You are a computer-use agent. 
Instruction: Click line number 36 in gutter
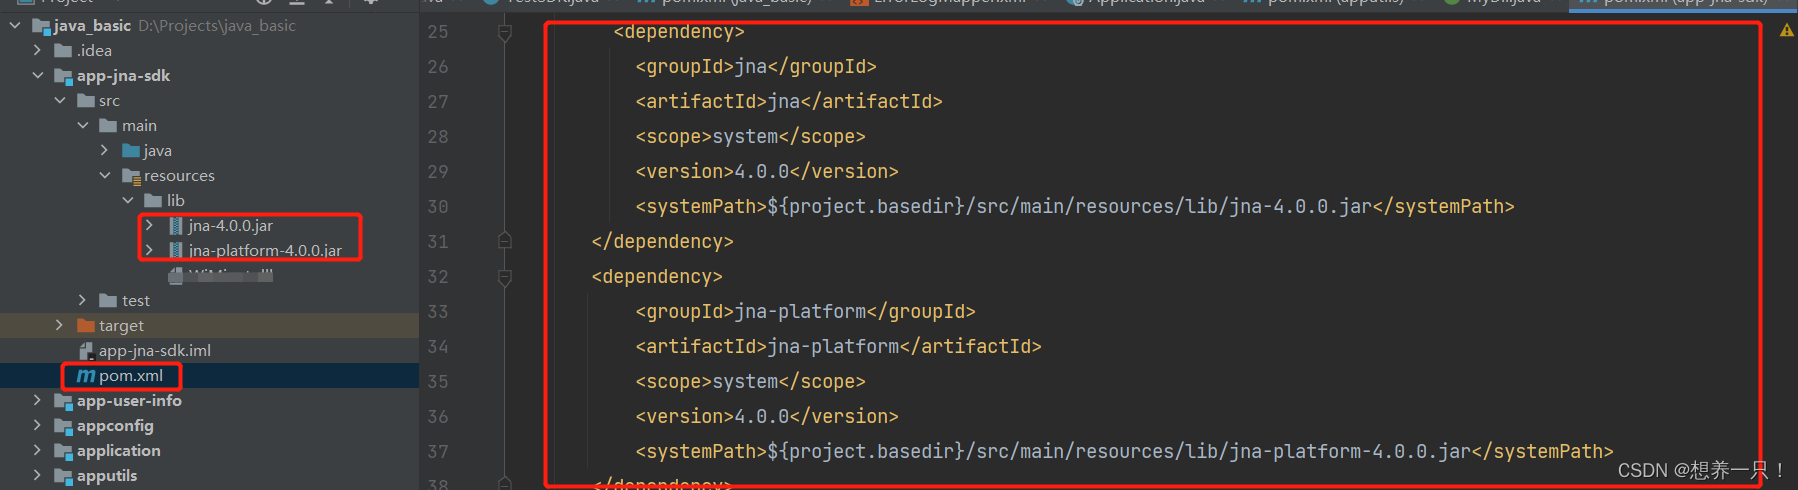438,417
